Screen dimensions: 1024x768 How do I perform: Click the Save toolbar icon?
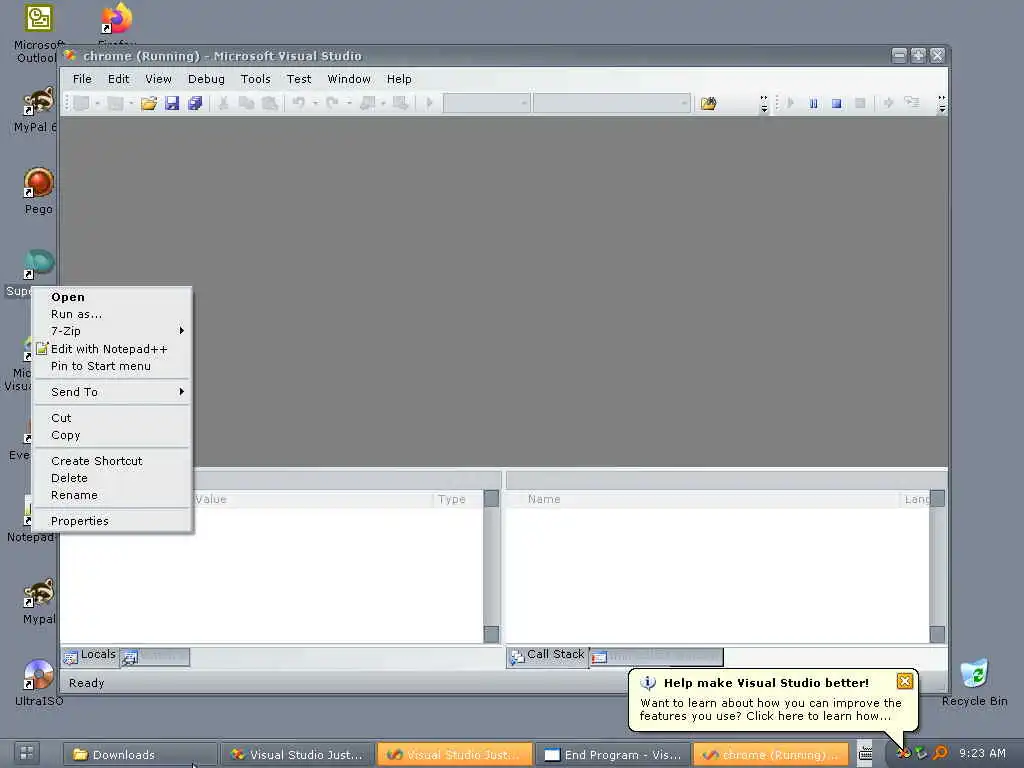click(x=172, y=103)
